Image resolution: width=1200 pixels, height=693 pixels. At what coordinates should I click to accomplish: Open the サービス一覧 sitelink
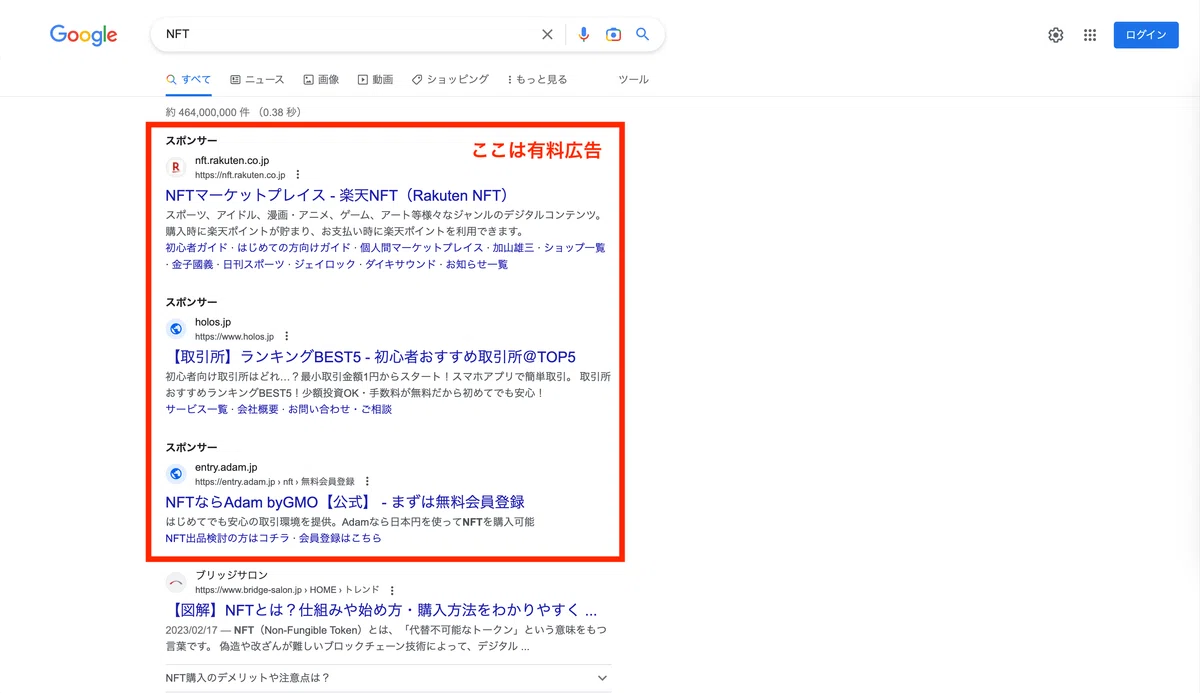pyautogui.click(x=197, y=409)
